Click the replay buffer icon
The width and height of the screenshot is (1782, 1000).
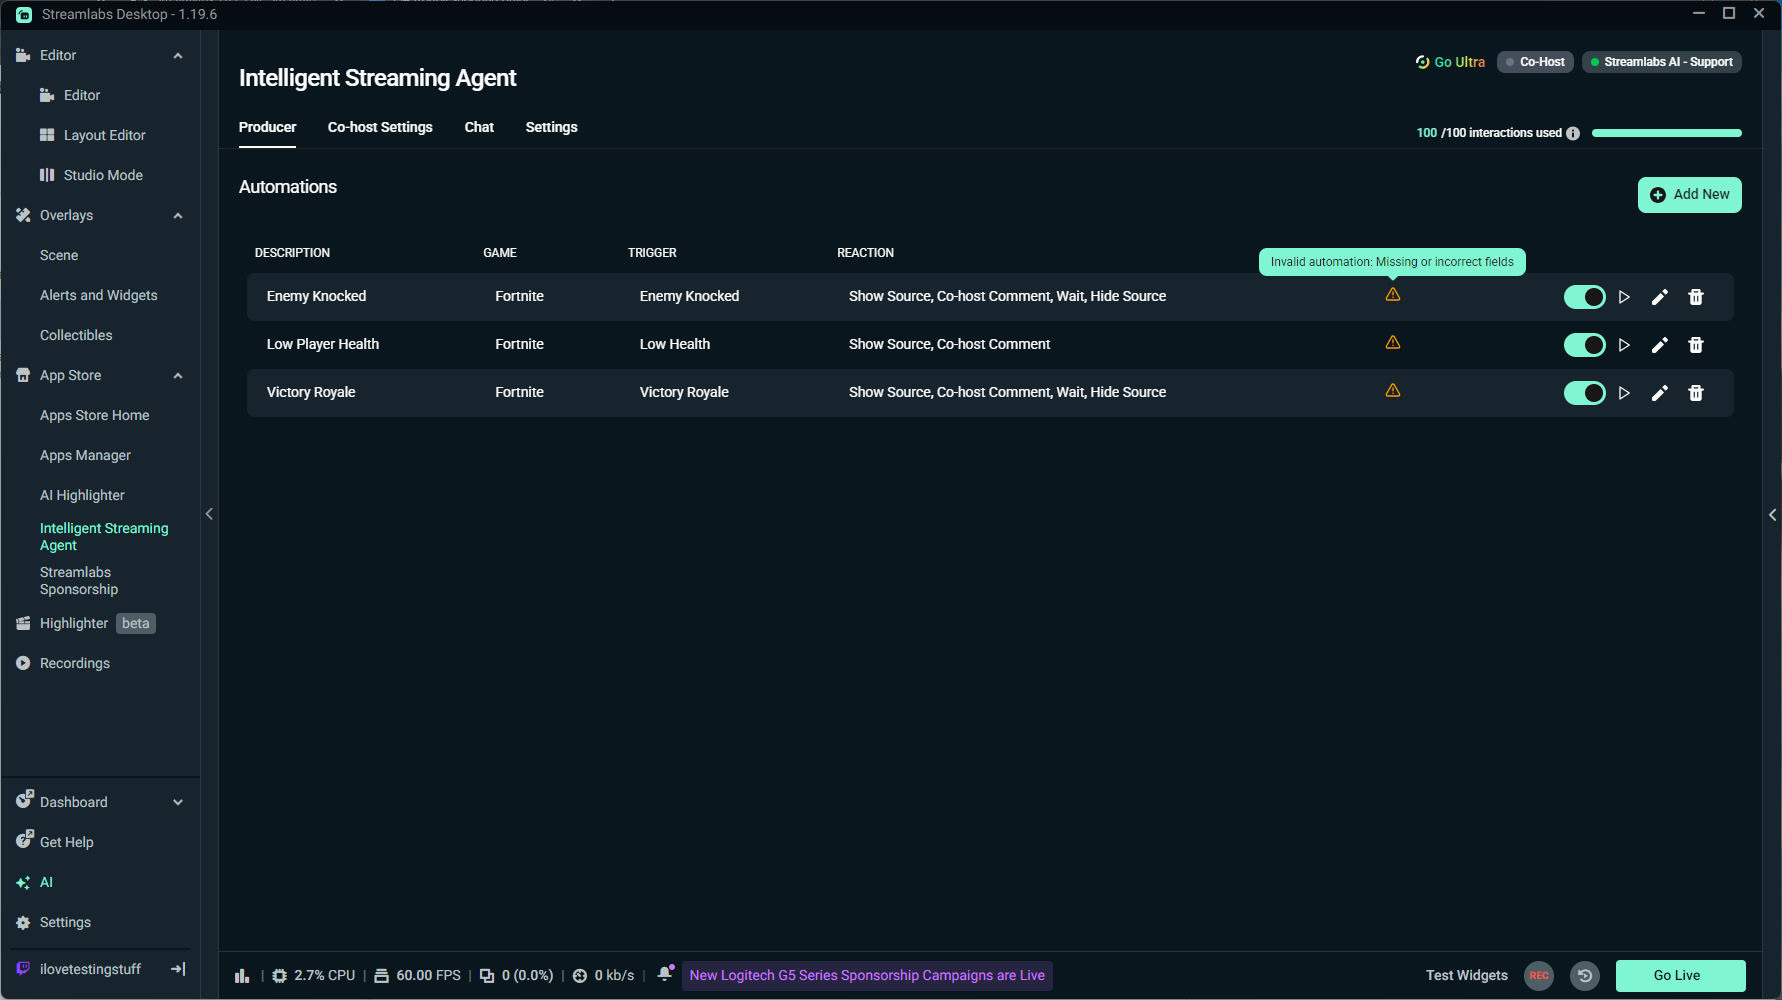pyautogui.click(x=1584, y=976)
